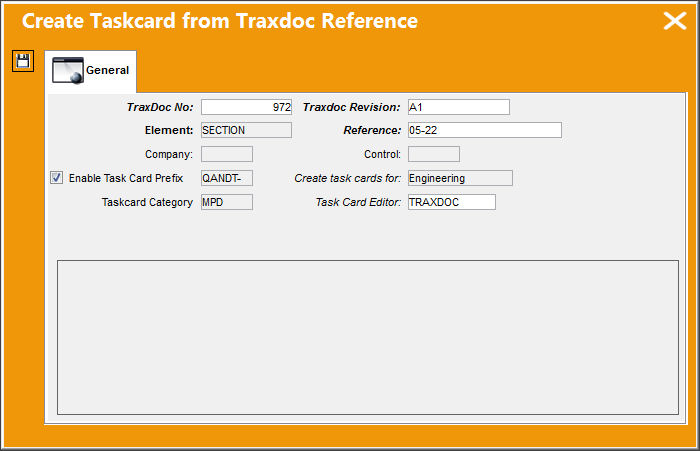Image resolution: width=700 pixels, height=451 pixels.
Task: Click the Task Card Editor: label
Action: click(358, 202)
